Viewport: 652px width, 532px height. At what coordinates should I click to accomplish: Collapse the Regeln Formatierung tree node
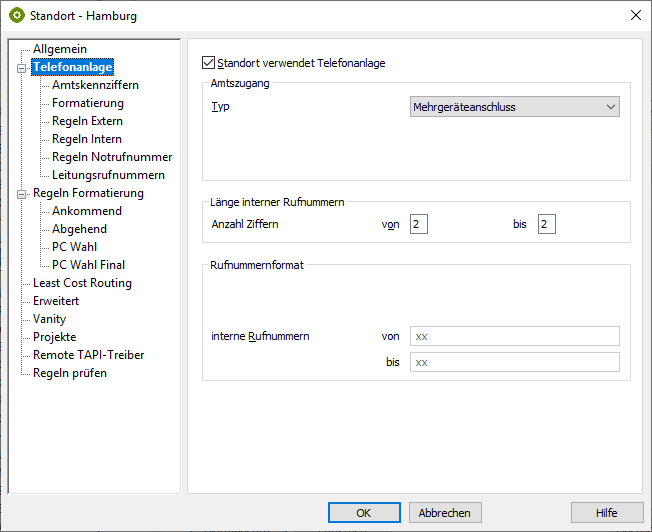click(x=21, y=194)
